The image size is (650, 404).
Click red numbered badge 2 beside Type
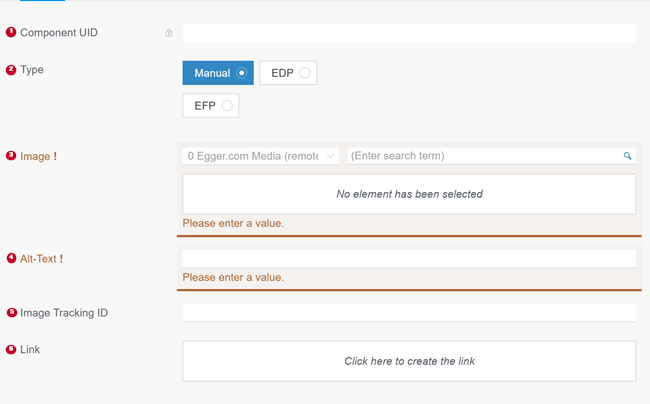point(11,70)
